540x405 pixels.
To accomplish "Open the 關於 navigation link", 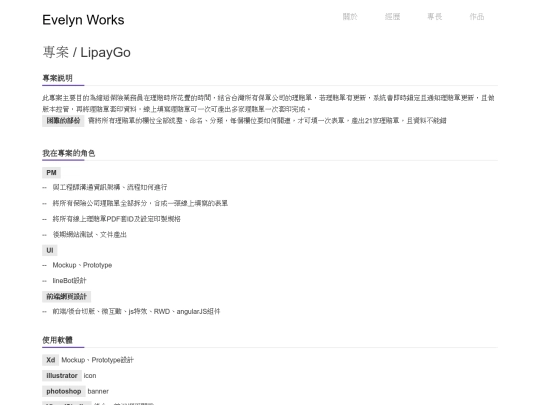I will click(350, 17).
